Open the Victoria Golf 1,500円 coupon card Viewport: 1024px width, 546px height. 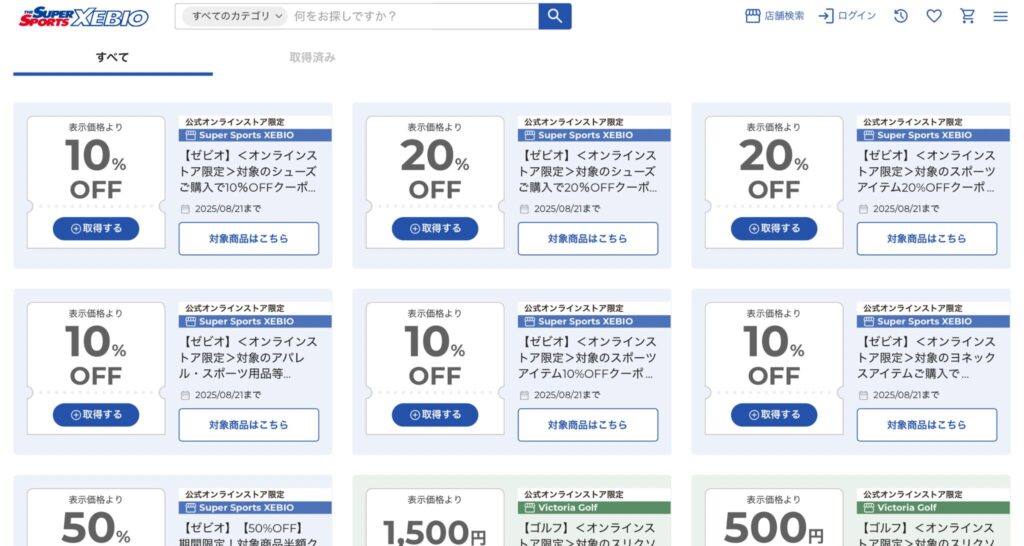click(512, 511)
